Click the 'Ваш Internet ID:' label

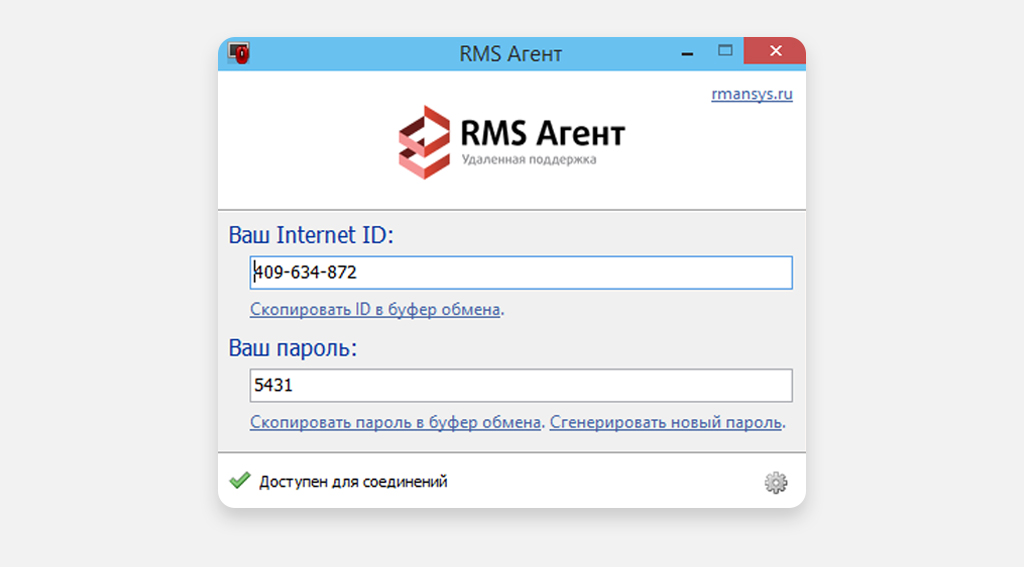click(x=311, y=235)
